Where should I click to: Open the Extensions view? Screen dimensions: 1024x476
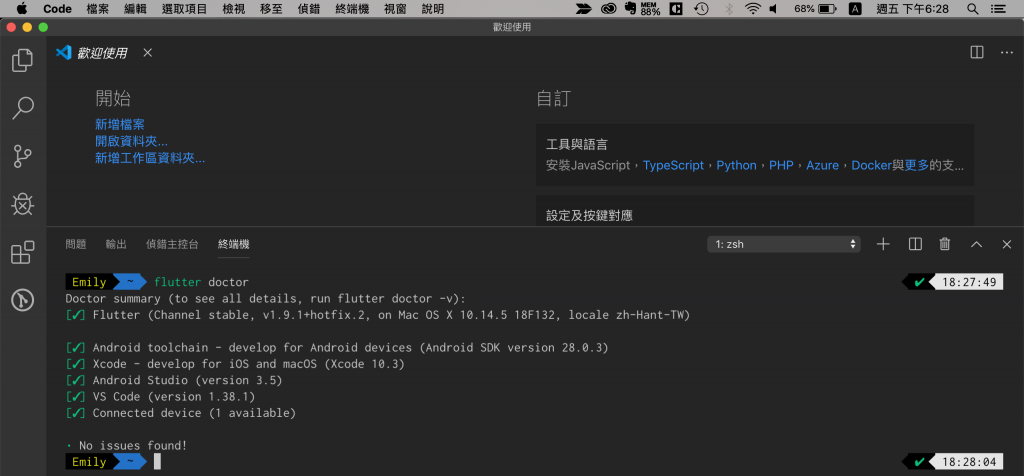[22, 252]
